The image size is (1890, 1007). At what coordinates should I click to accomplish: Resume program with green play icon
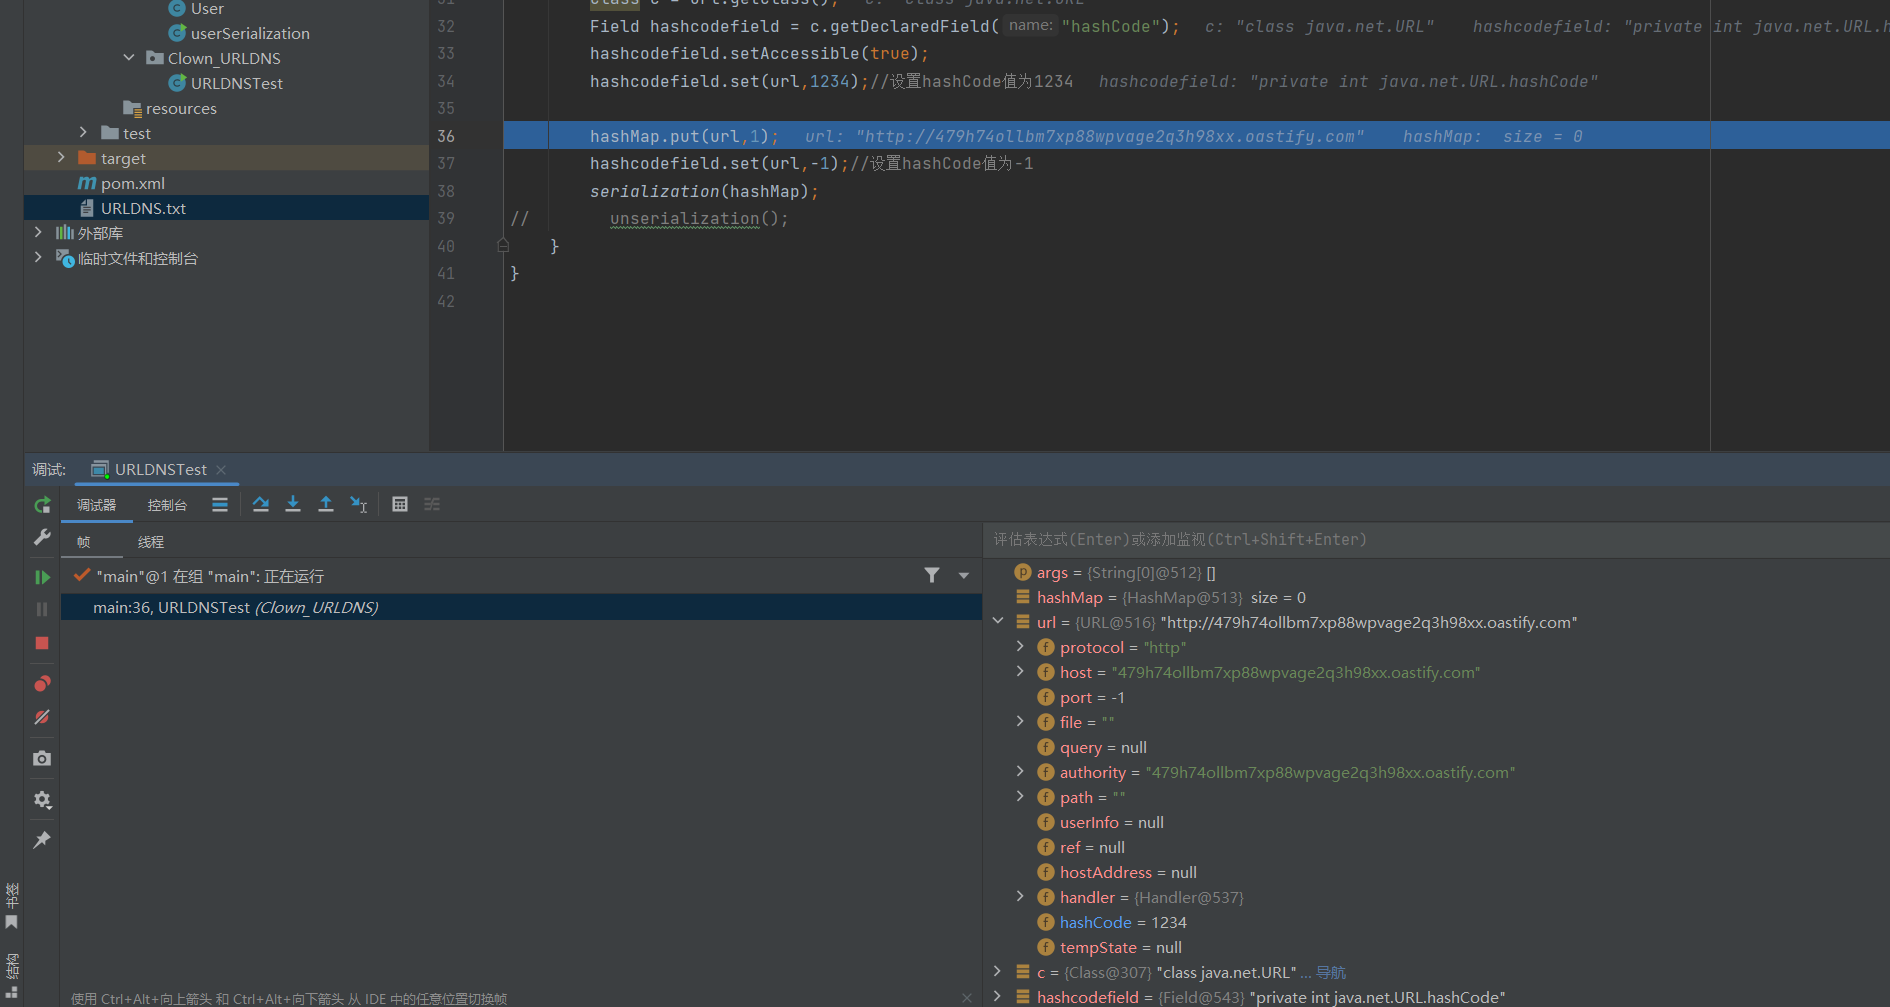42,577
